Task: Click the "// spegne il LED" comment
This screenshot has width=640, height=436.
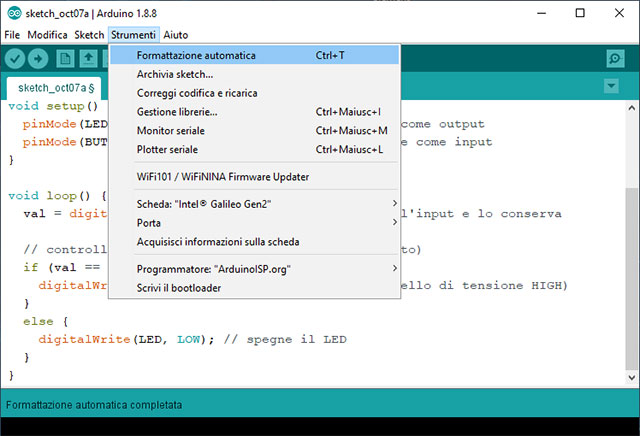Action: (x=285, y=340)
